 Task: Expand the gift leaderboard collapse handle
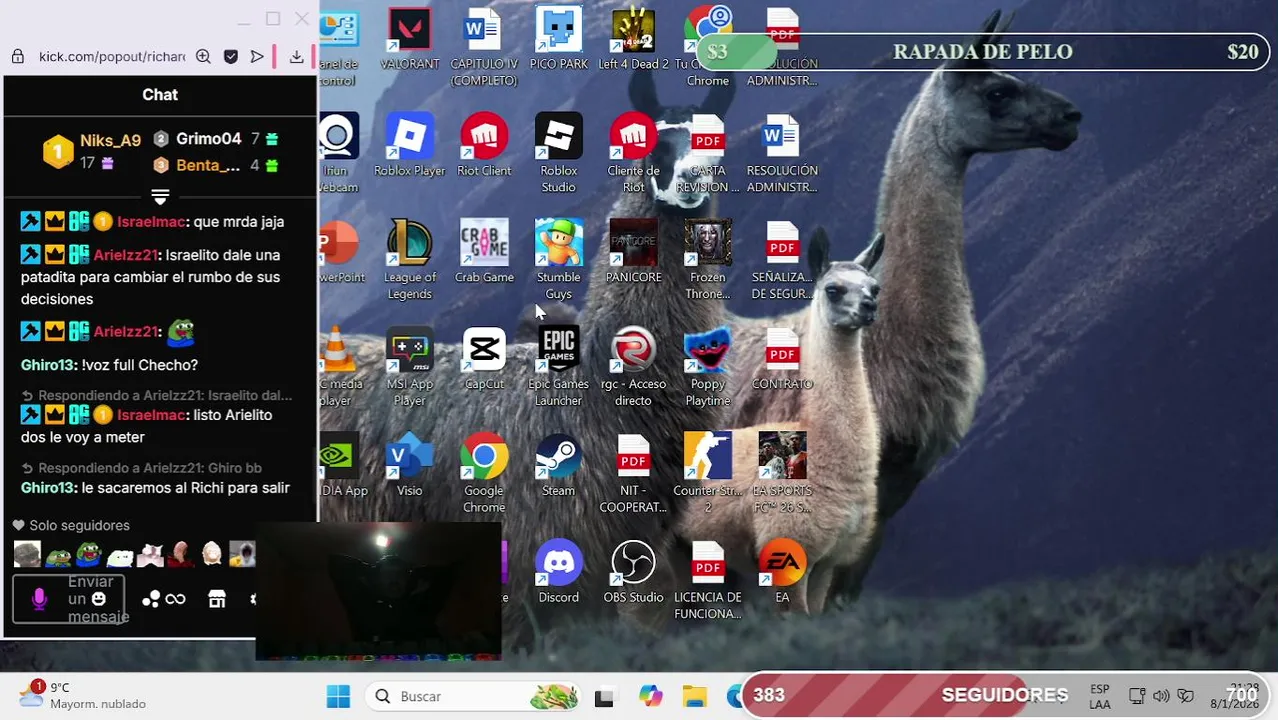pyautogui.click(x=160, y=196)
